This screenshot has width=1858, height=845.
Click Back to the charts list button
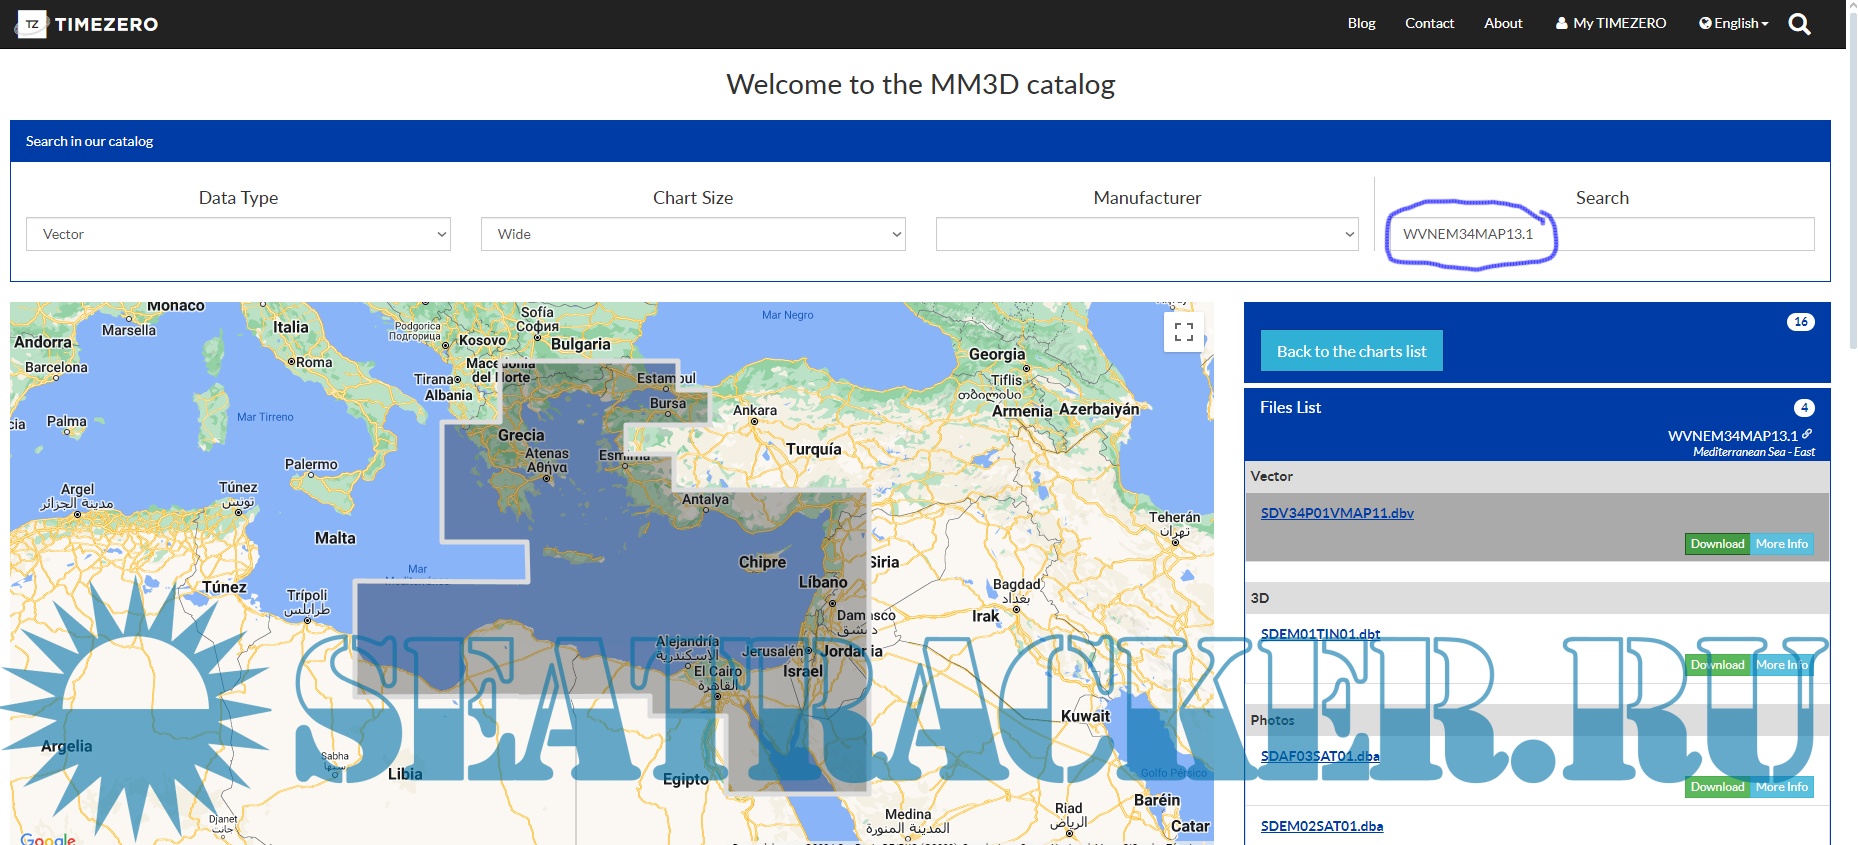[x=1351, y=351]
